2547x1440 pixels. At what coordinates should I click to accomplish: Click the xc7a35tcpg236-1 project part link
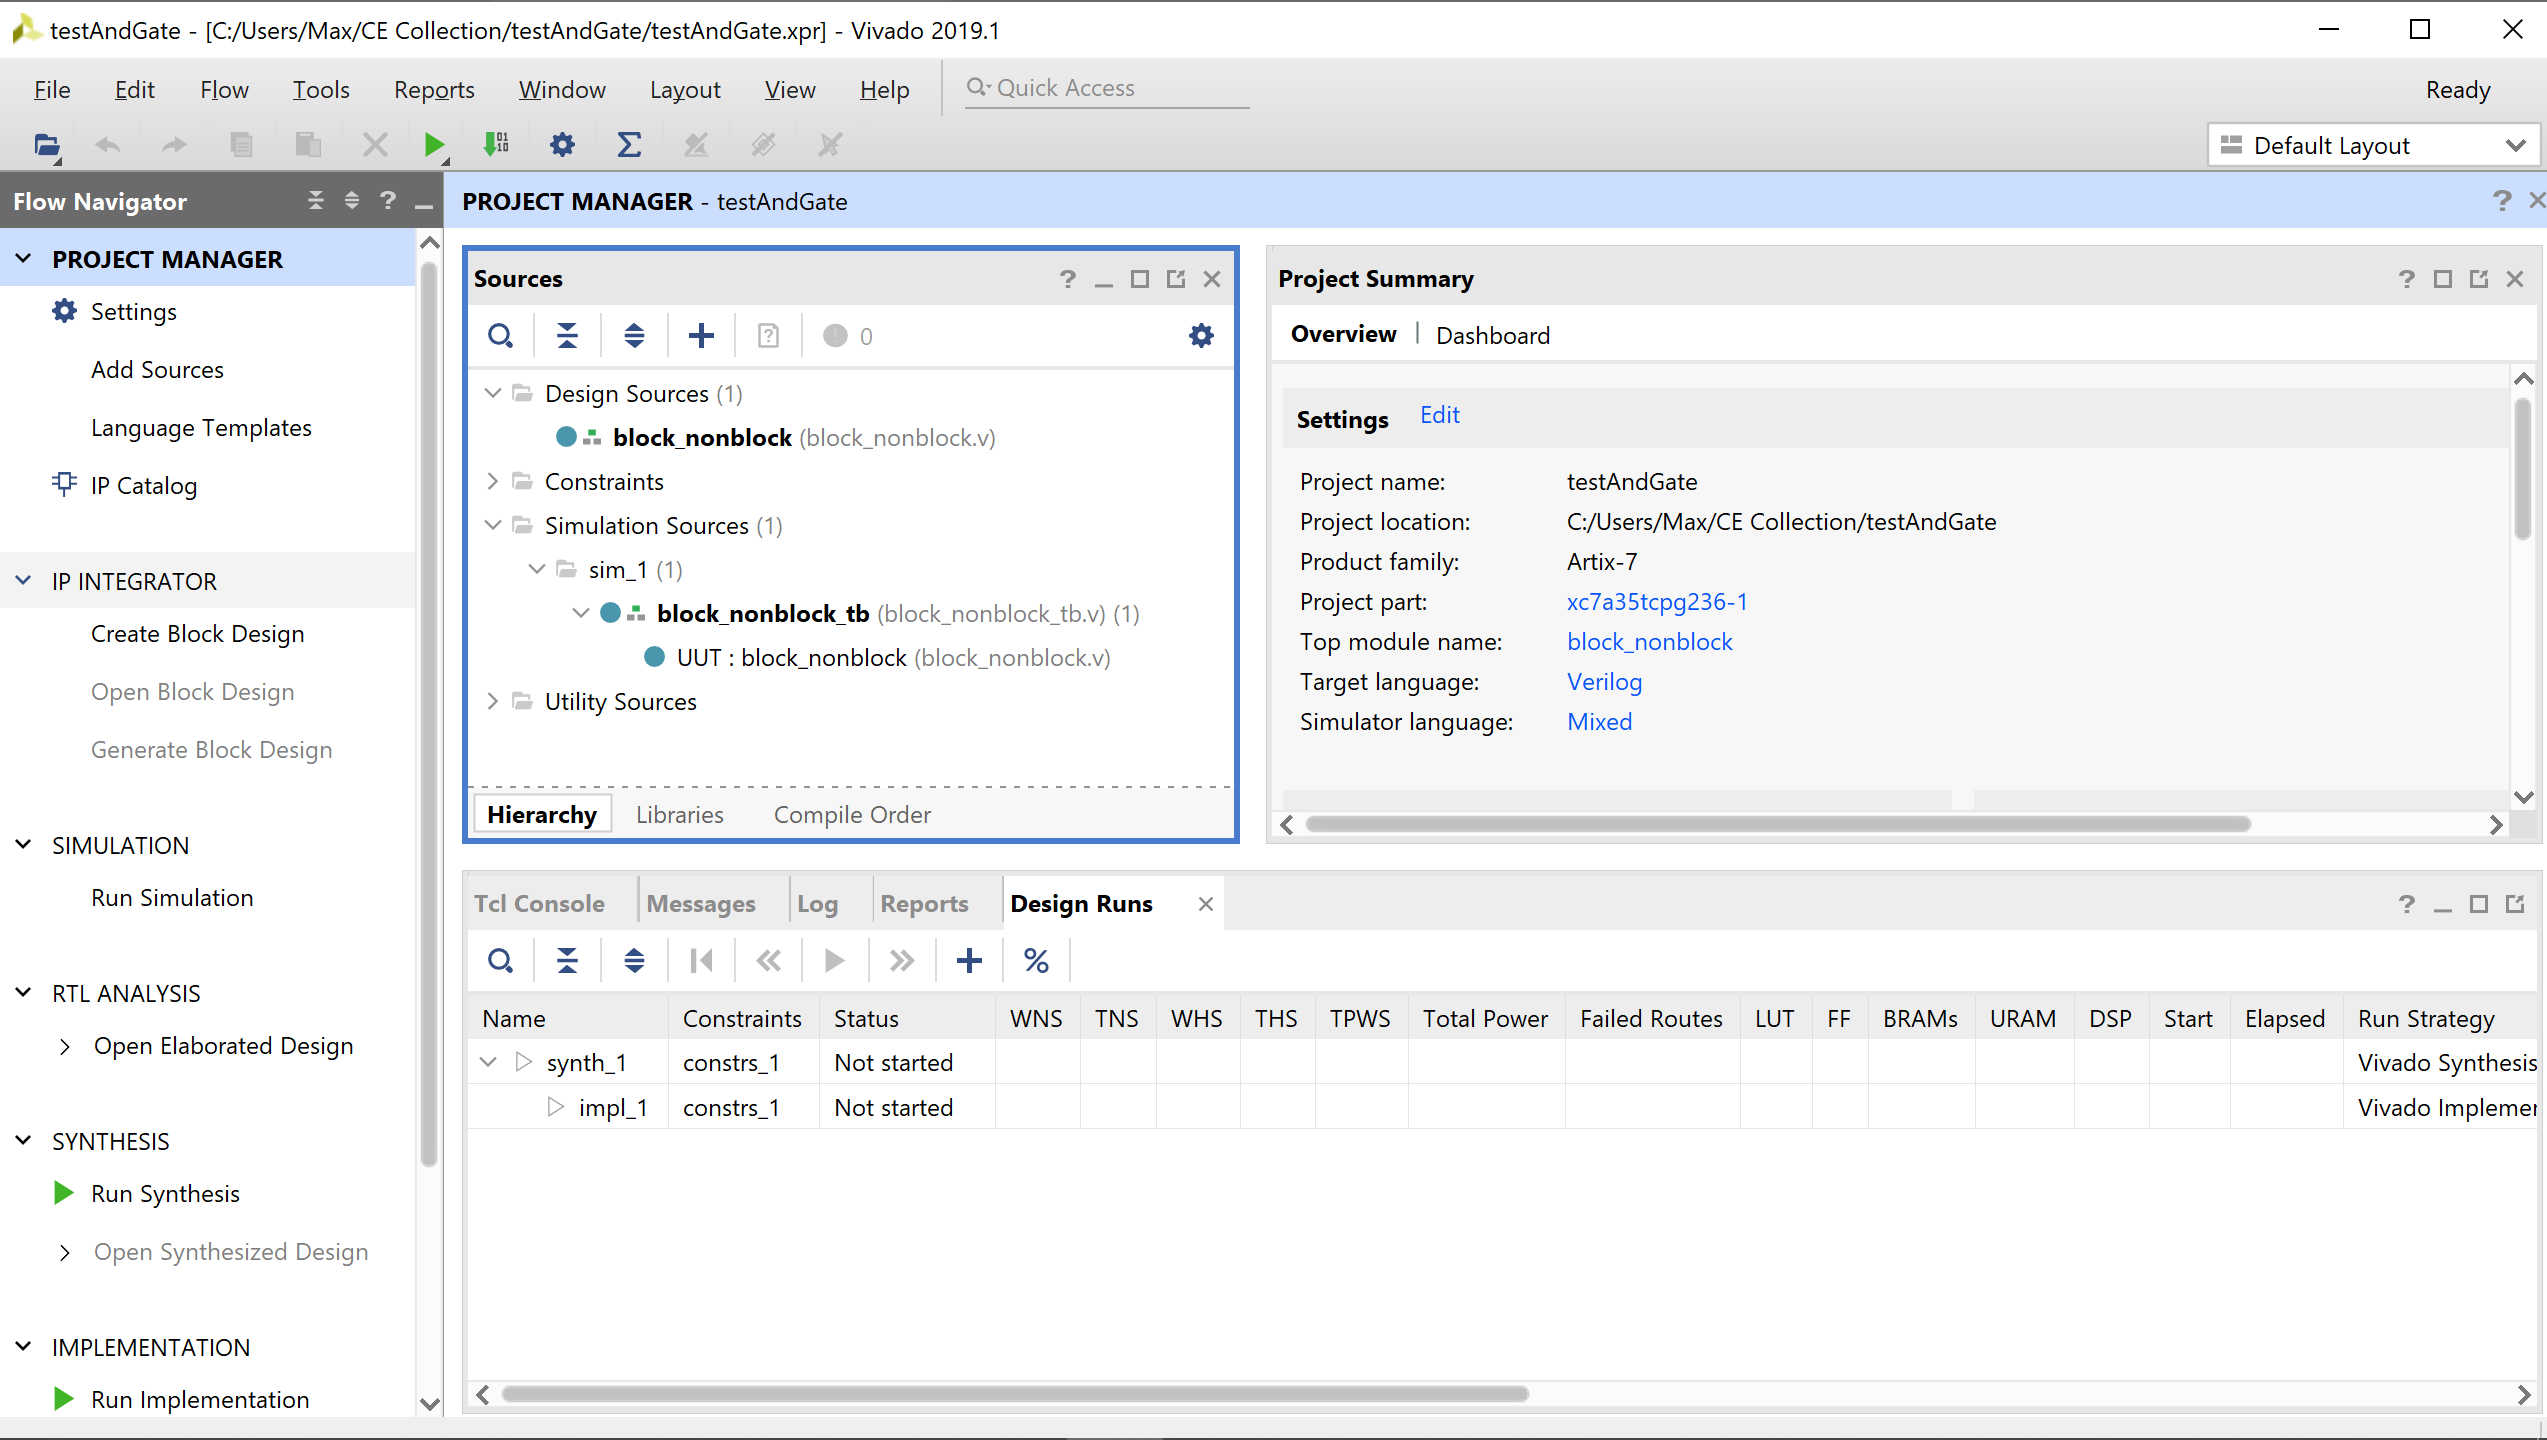click(1656, 601)
